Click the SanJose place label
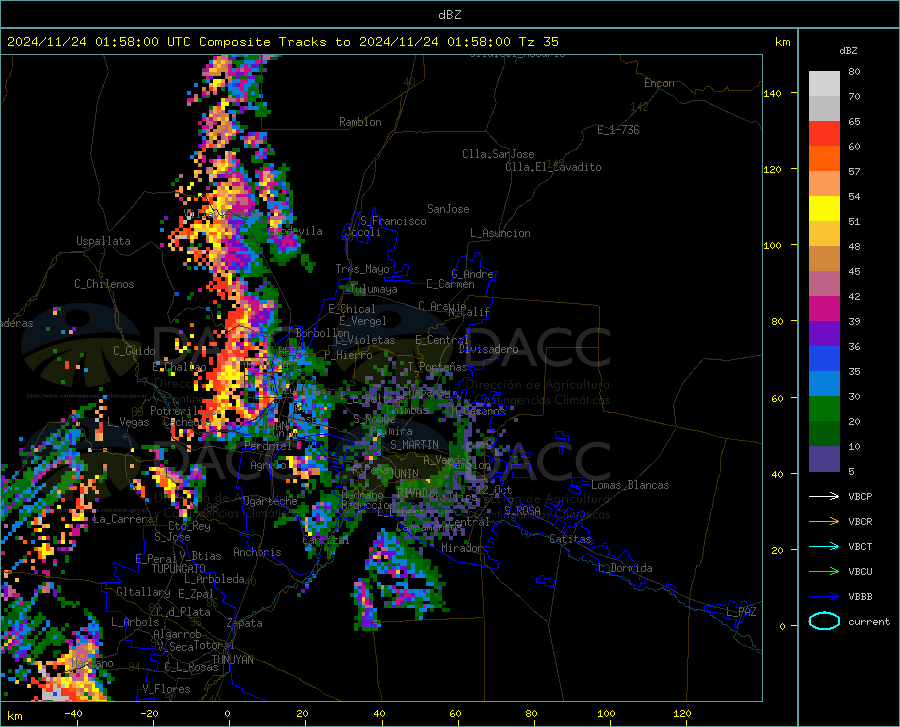This screenshot has height=727, width=900. 448,209
